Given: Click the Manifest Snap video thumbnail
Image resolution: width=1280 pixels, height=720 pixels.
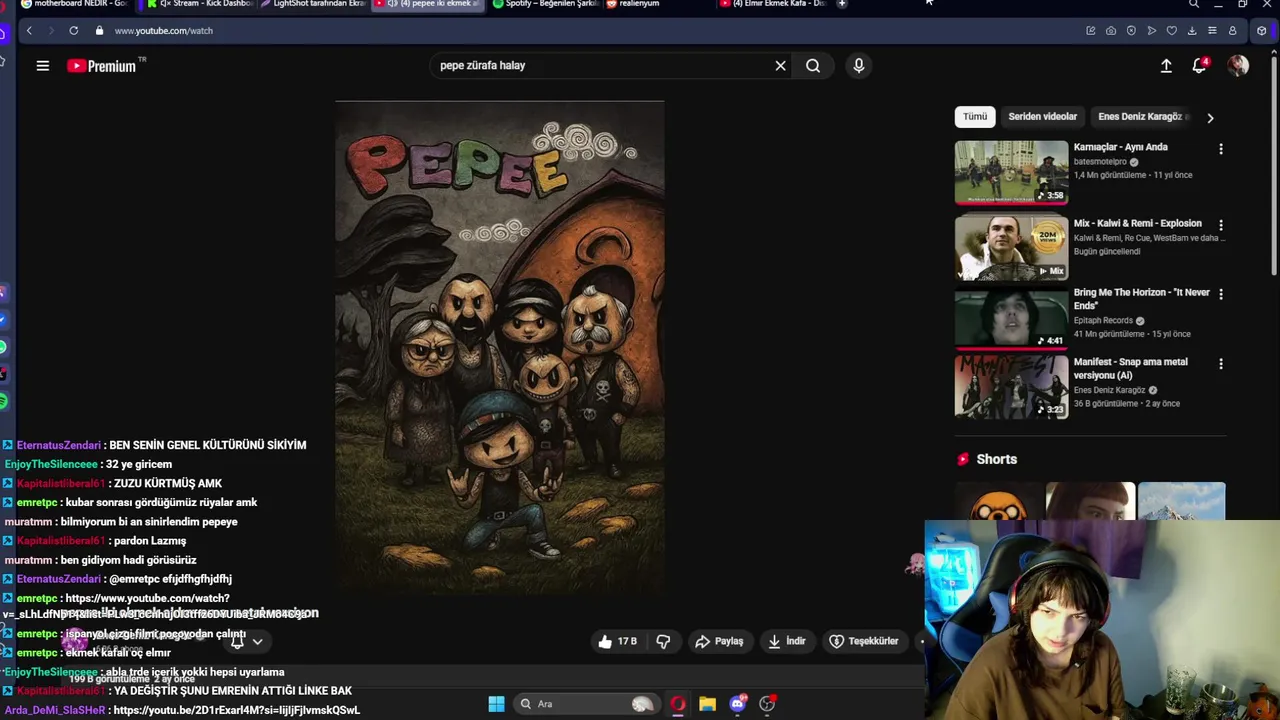Looking at the screenshot, I should [1011, 387].
